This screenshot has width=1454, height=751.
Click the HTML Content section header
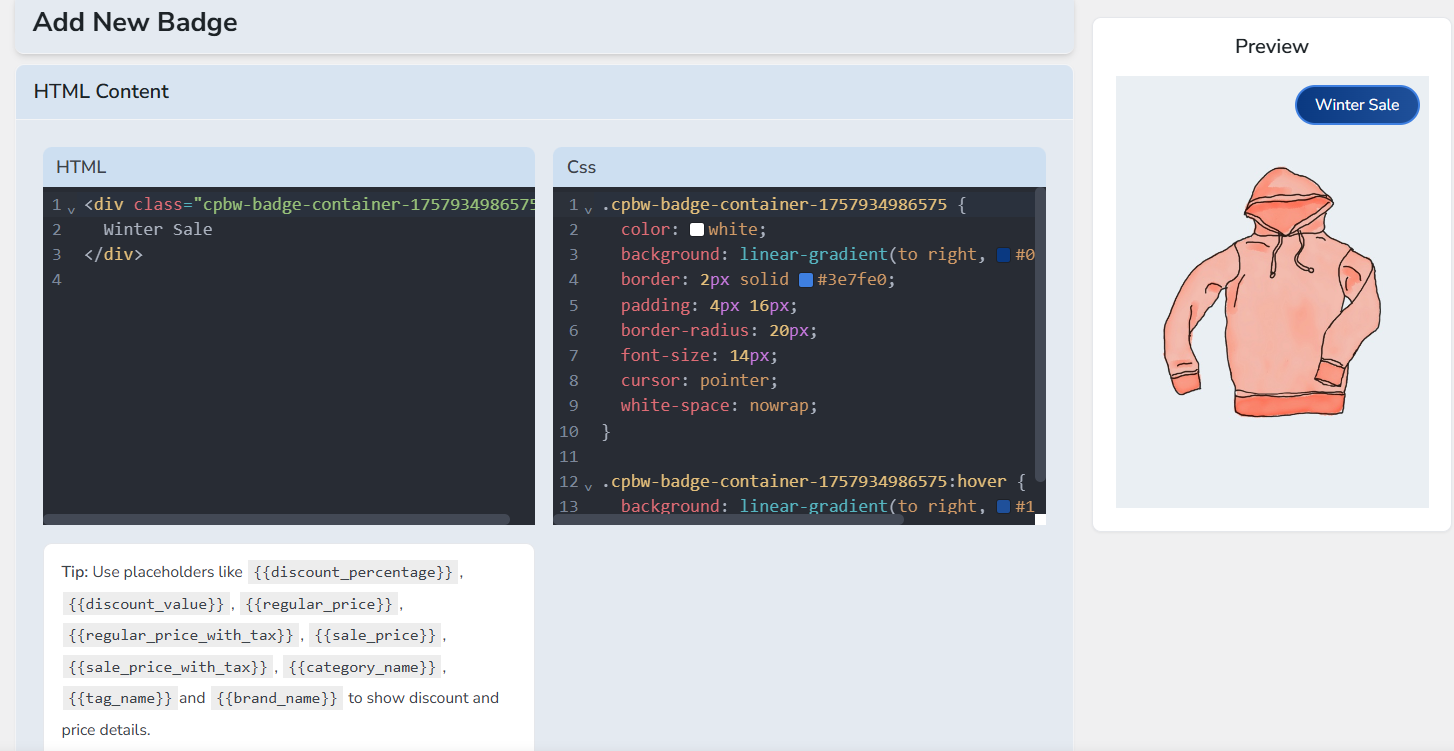[102, 92]
